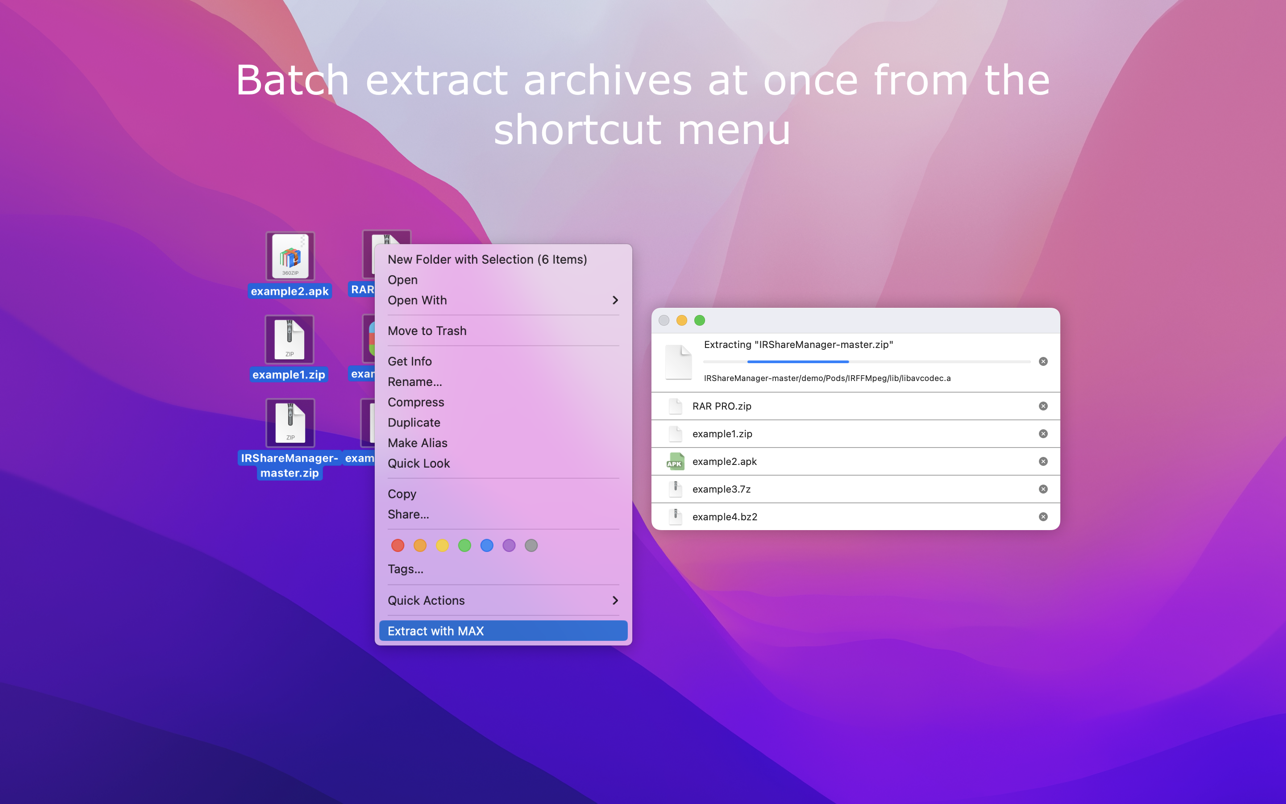Choose Compress from context menu
1286x804 pixels.
(416, 402)
